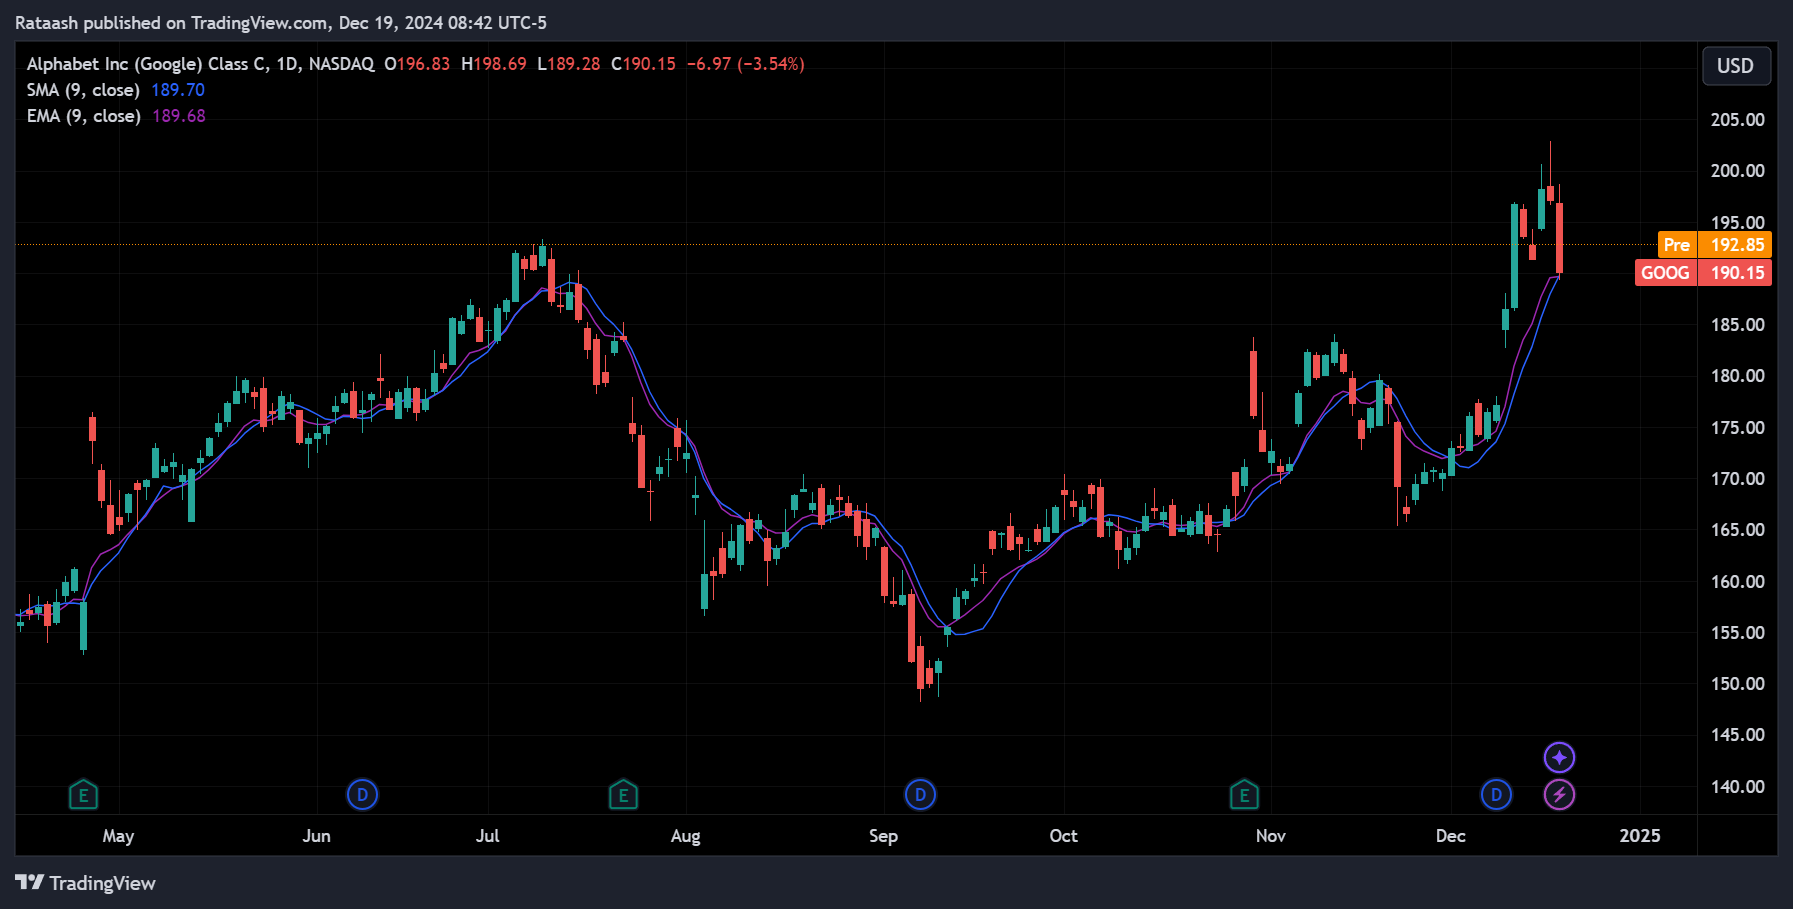Image resolution: width=1793 pixels, height=909 pixels.
Task: Select the EMA (9, close) indicator legend
Action: pyautogui.click(x=83, y=116)
